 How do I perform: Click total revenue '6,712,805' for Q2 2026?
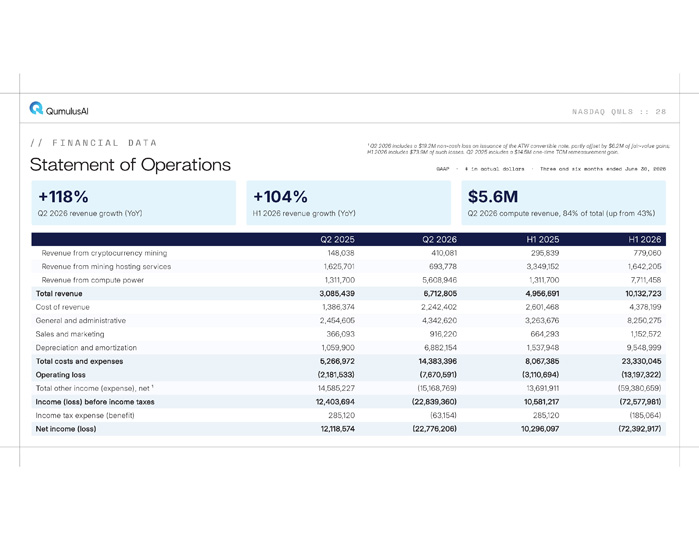440,293
